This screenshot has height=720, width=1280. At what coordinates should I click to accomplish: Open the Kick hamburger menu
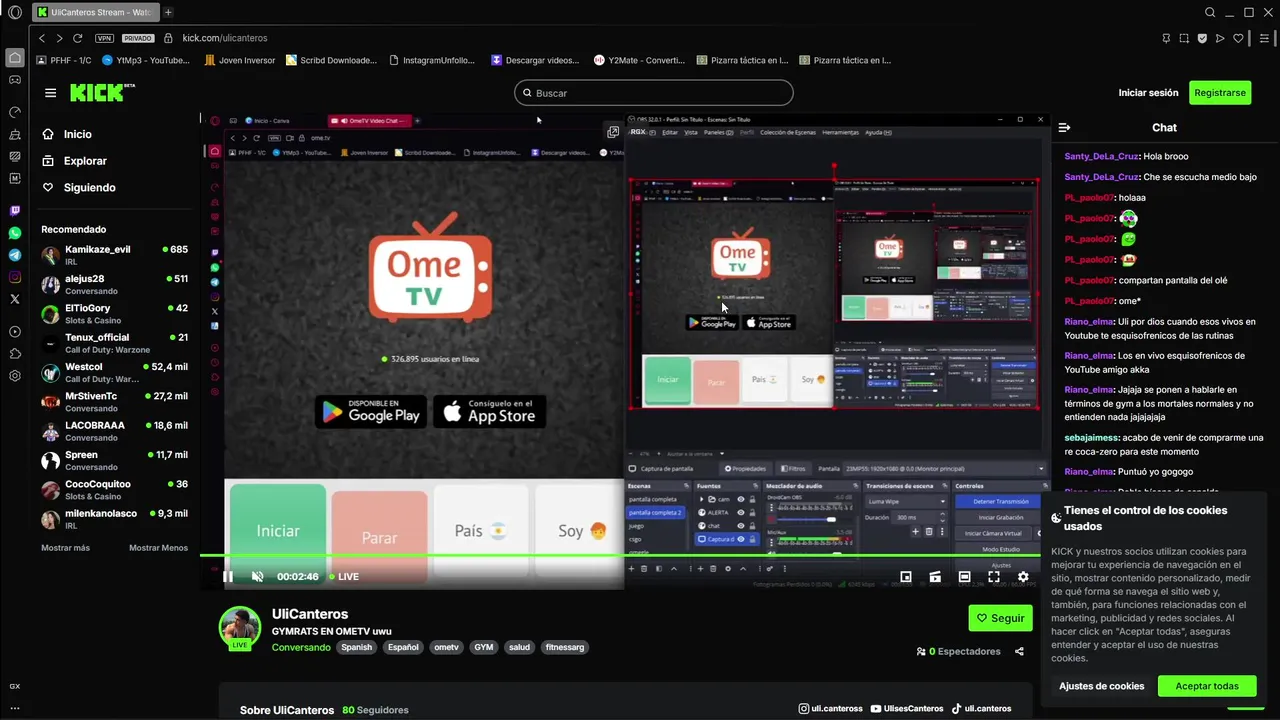[50, 93]
